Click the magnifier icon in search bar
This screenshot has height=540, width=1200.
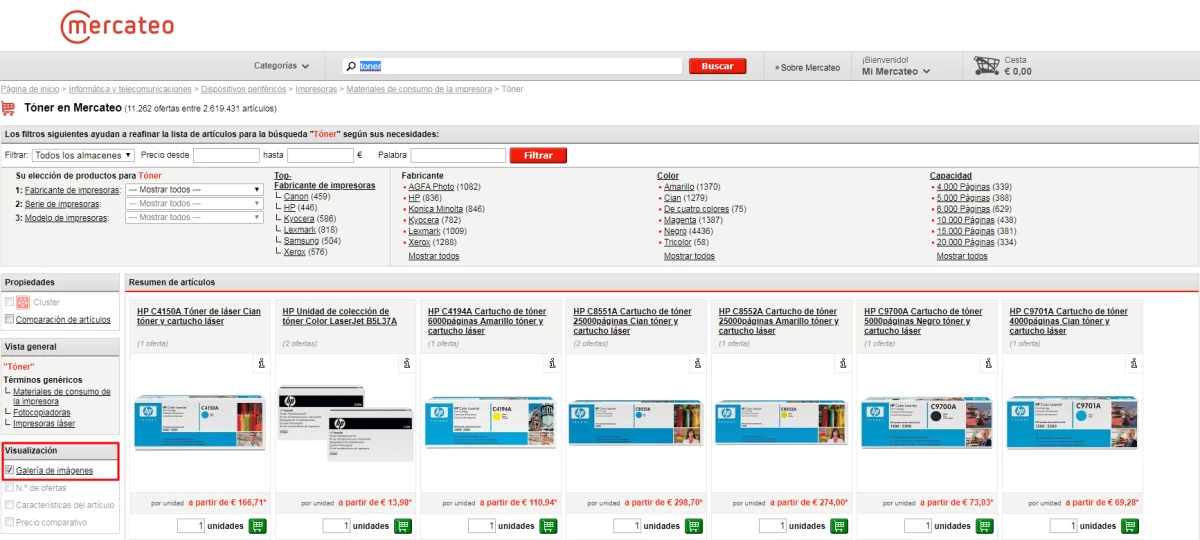point(351,67)
